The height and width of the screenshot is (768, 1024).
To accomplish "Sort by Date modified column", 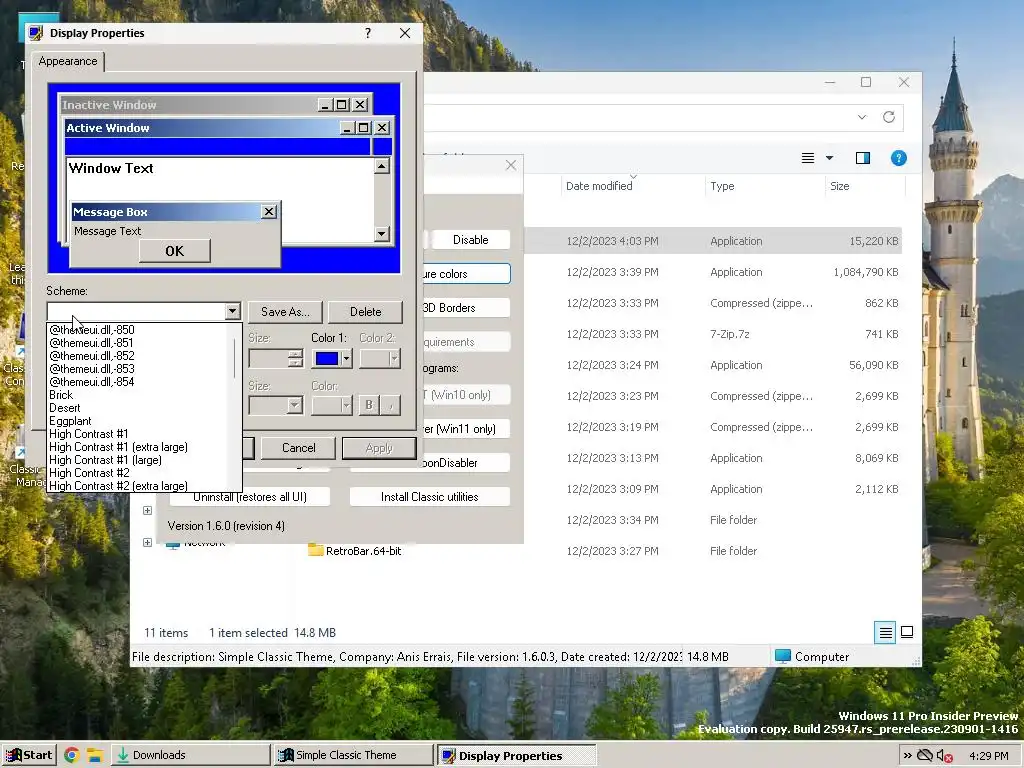I will [x=599, y=186].
